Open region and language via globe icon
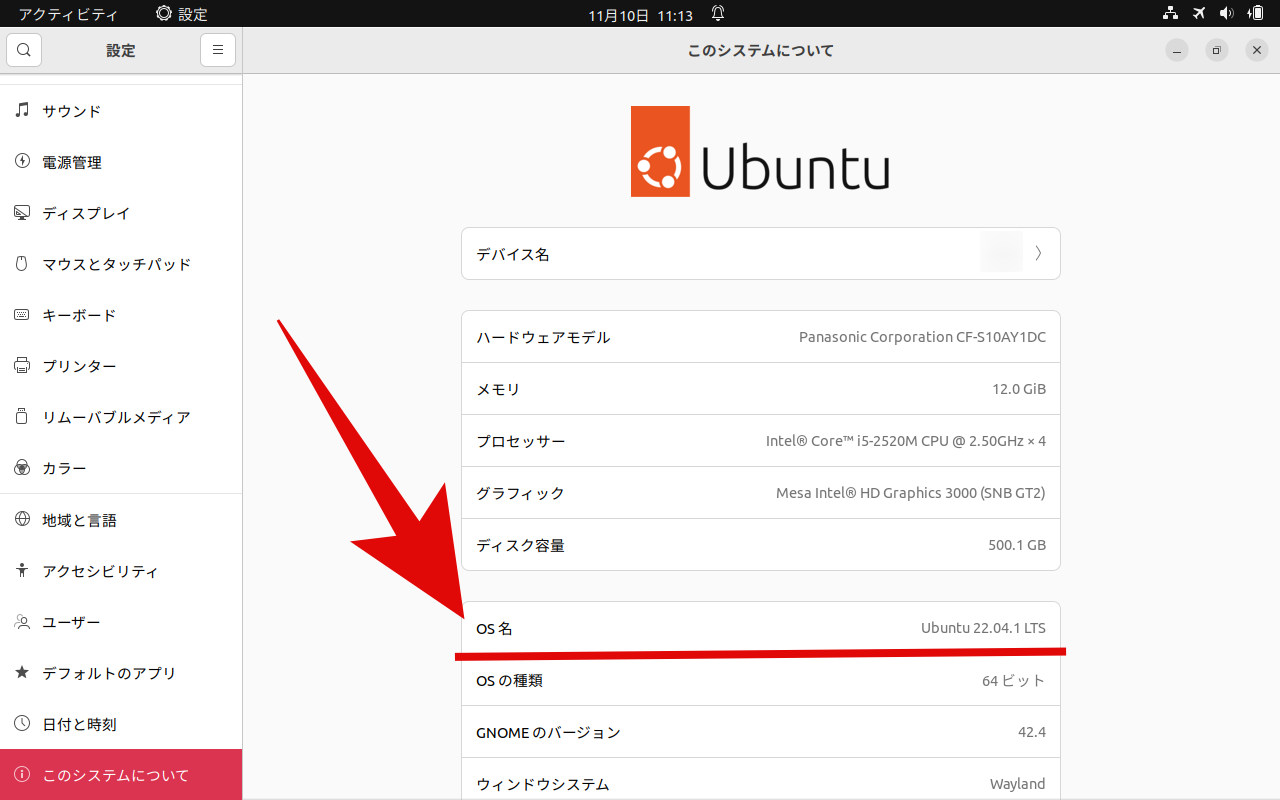Image resolution: width=1280 pixels, height=800 pixels. pos(20,519)
